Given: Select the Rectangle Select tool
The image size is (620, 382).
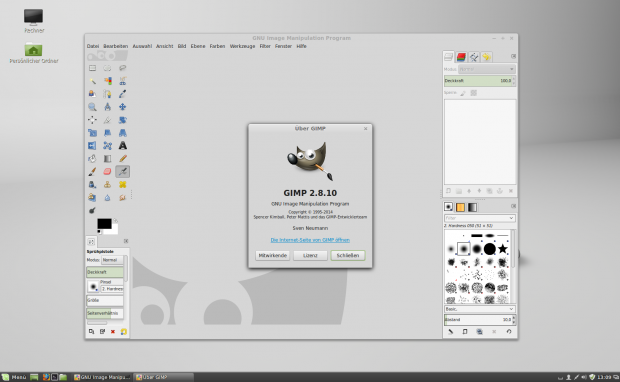Looking at the screenshot, I should (92, 68).
